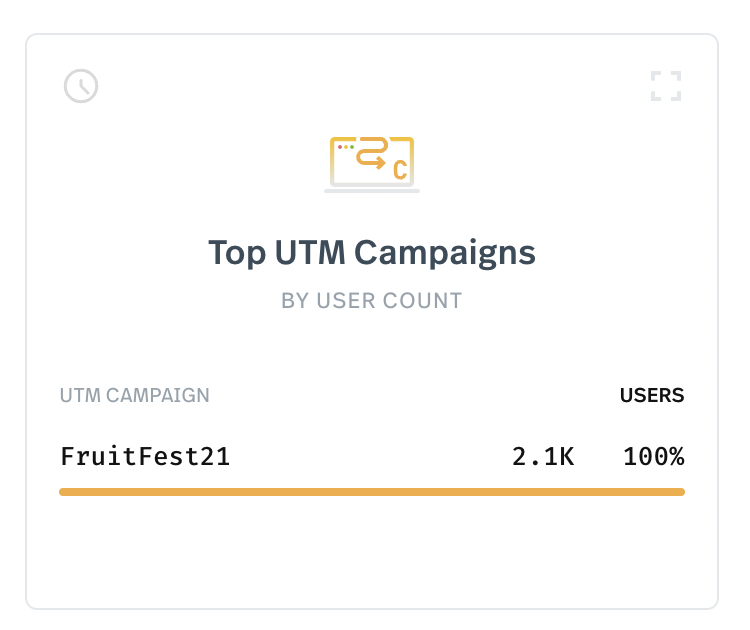Select the FruitFest21 campaign row

(x=372, y=456)
